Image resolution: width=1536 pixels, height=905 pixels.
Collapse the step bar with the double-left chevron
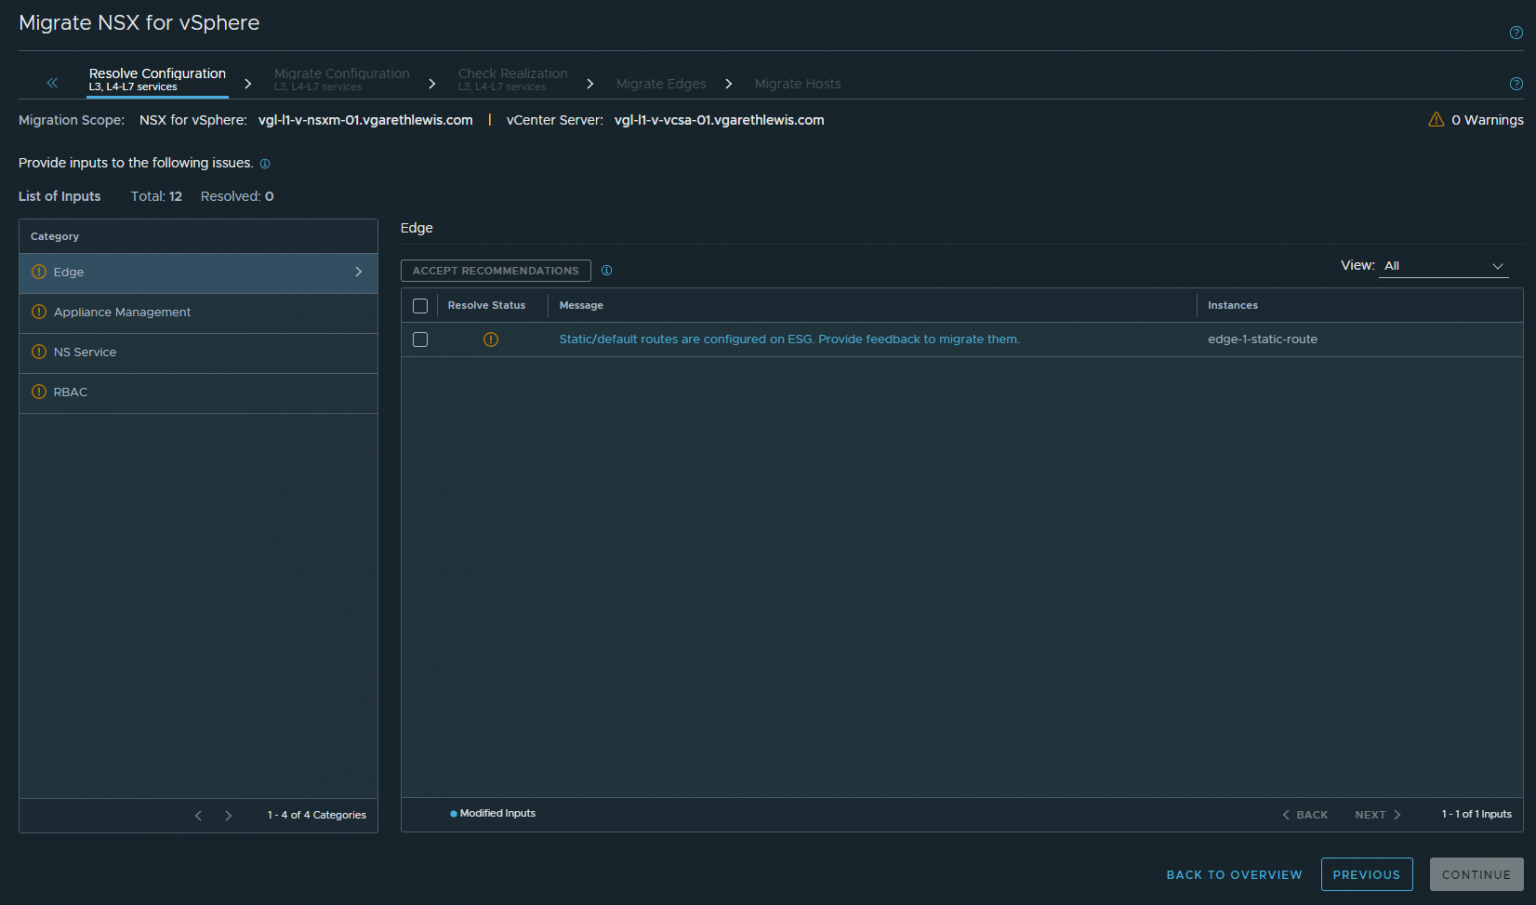(52, 82)
